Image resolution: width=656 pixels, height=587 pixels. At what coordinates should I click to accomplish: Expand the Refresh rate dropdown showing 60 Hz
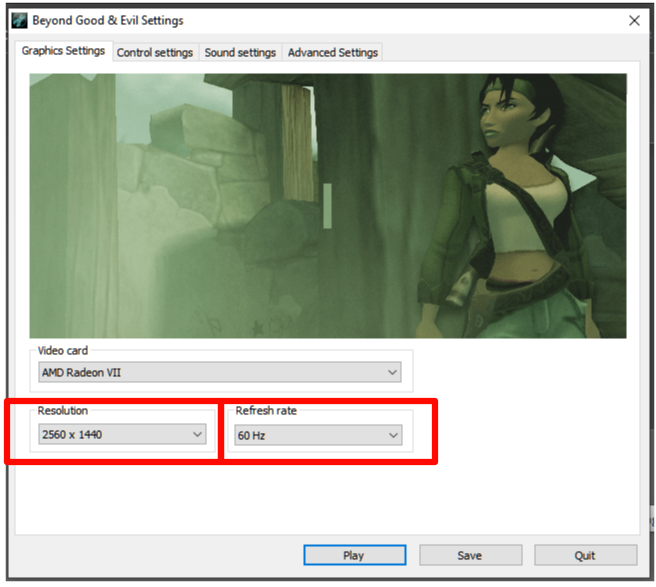pos(318,435)
